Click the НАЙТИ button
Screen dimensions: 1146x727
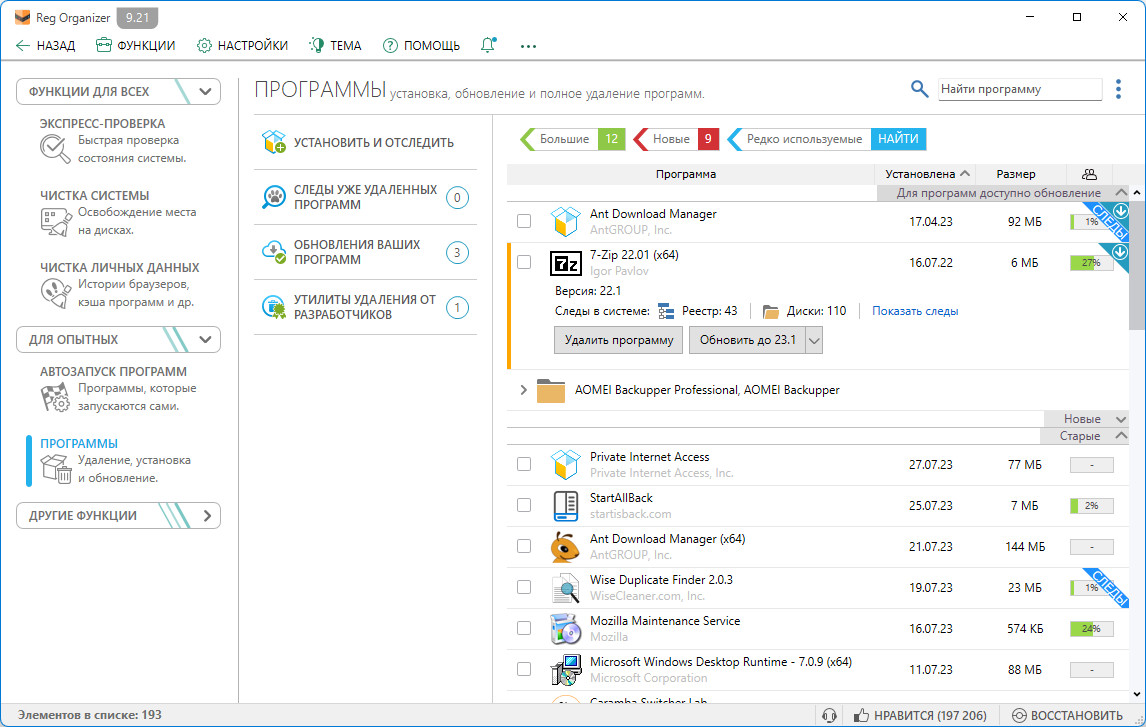click(898, 139)
